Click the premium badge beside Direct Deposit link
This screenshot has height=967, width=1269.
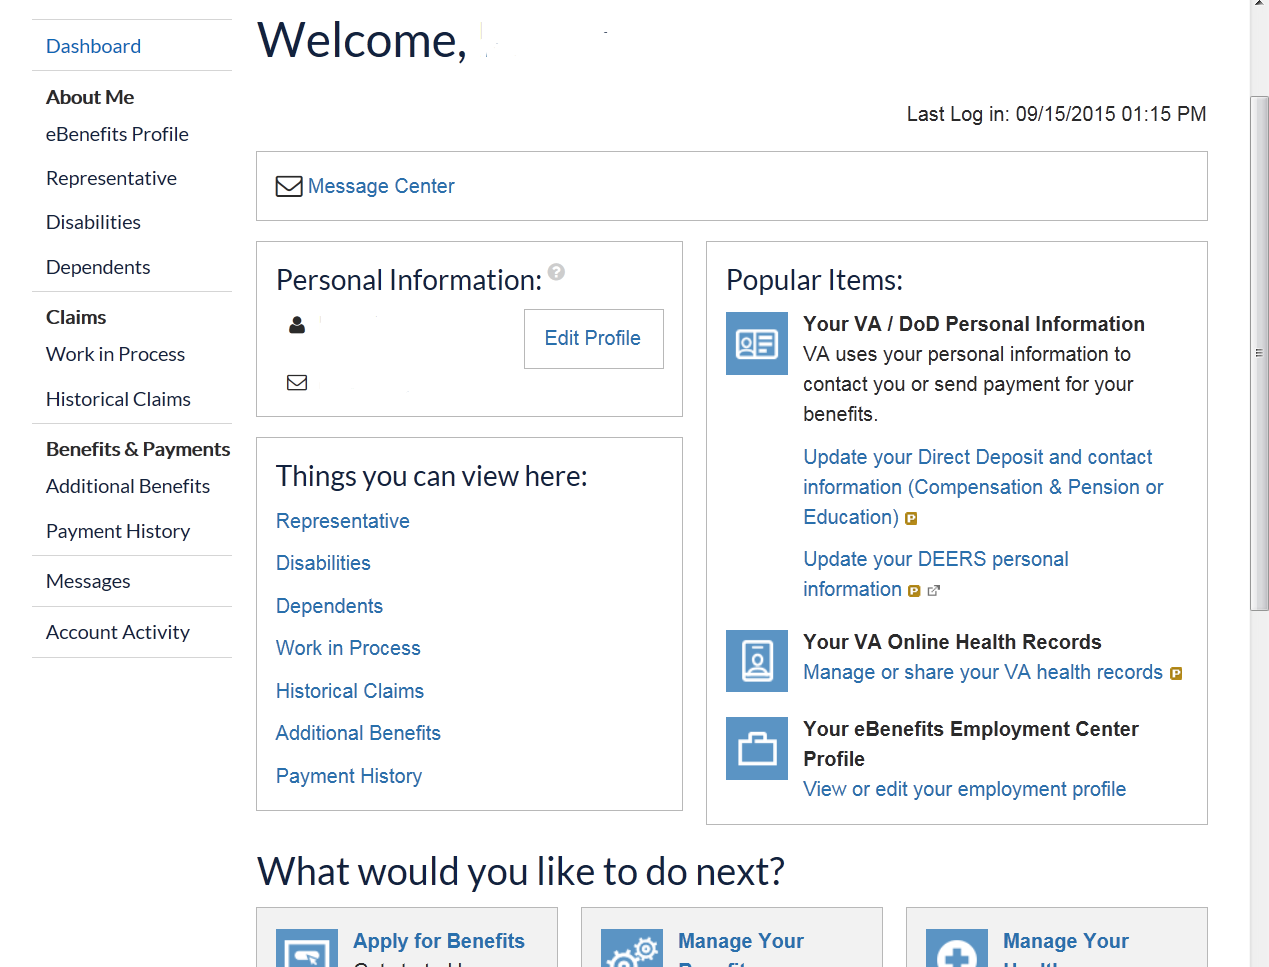(911, 518)
